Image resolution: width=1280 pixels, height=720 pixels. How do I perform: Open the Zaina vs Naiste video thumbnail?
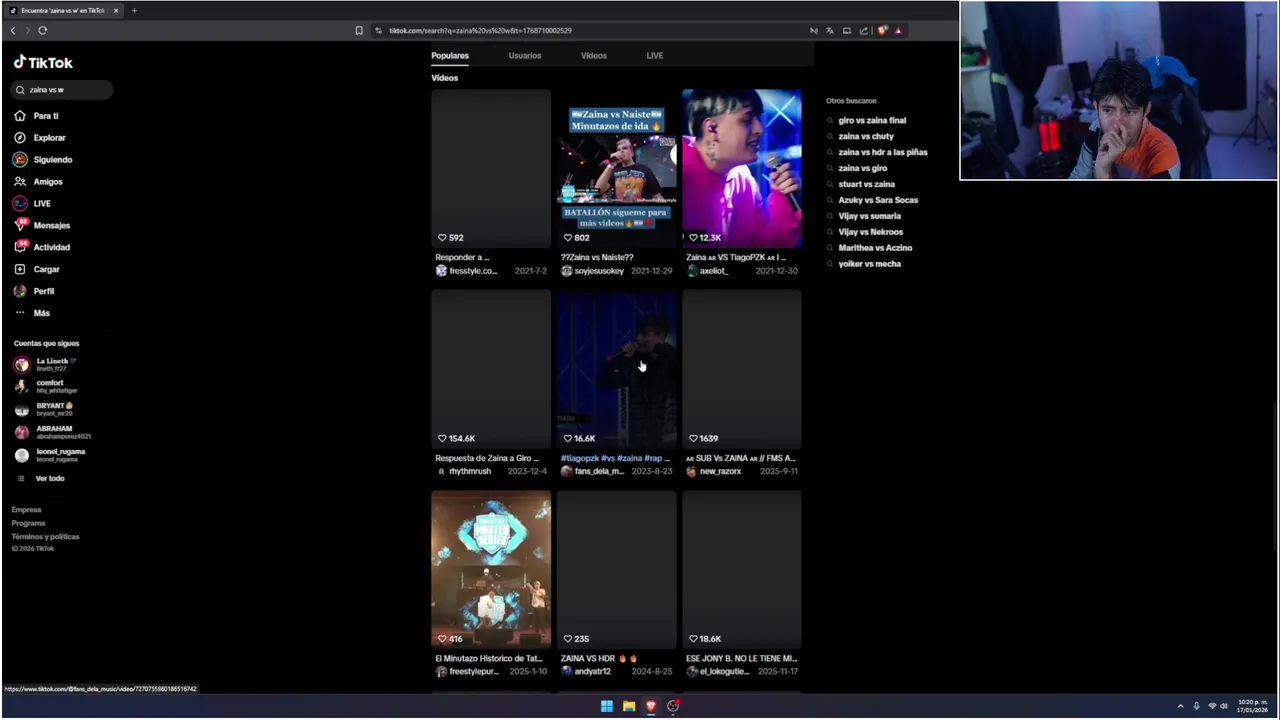click(616, 169)
